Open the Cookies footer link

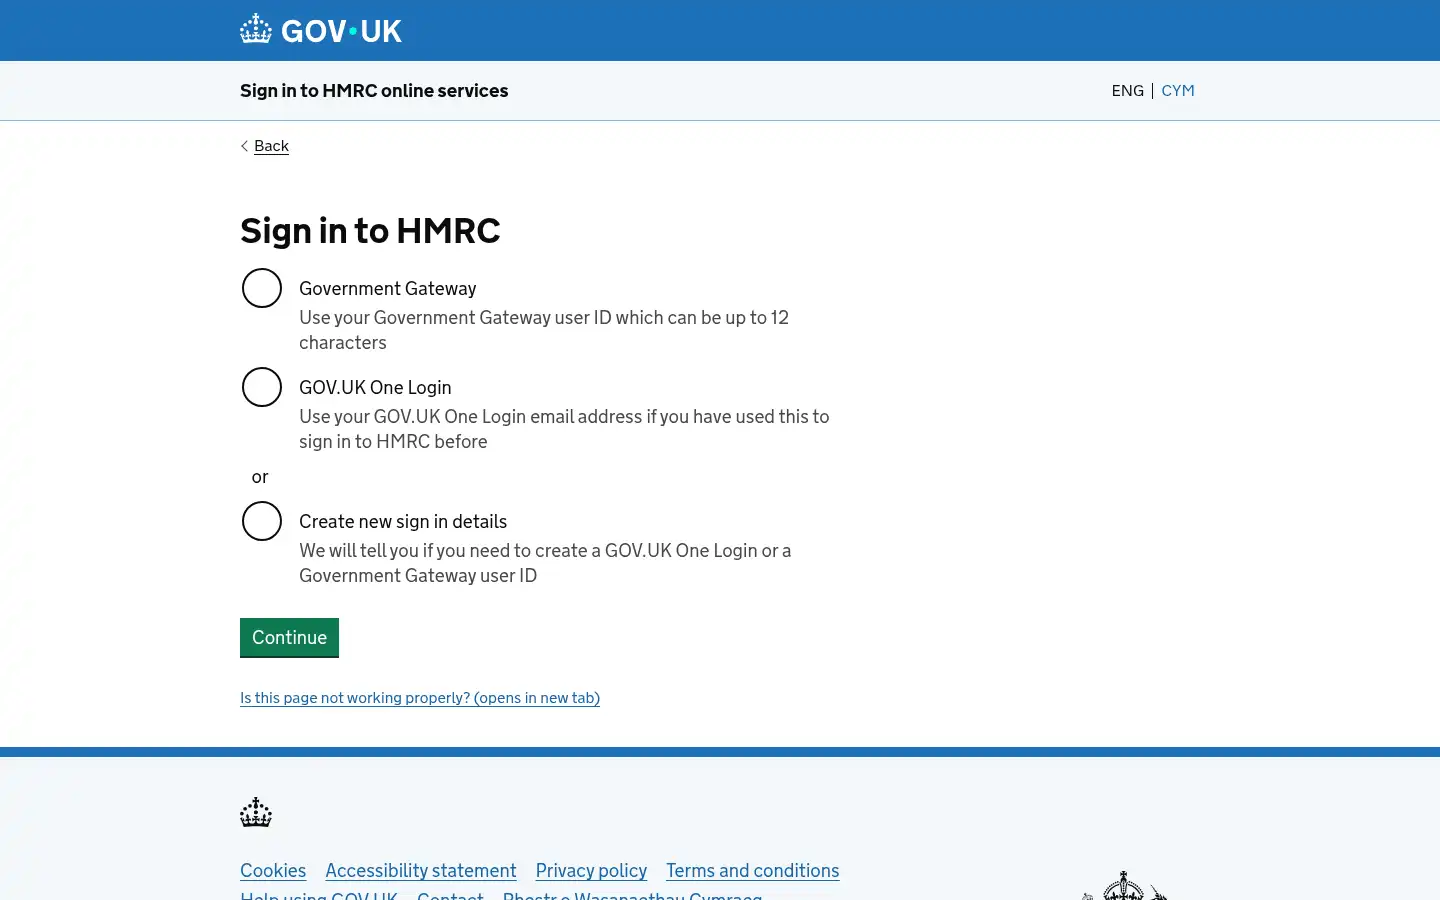[273, 871]
